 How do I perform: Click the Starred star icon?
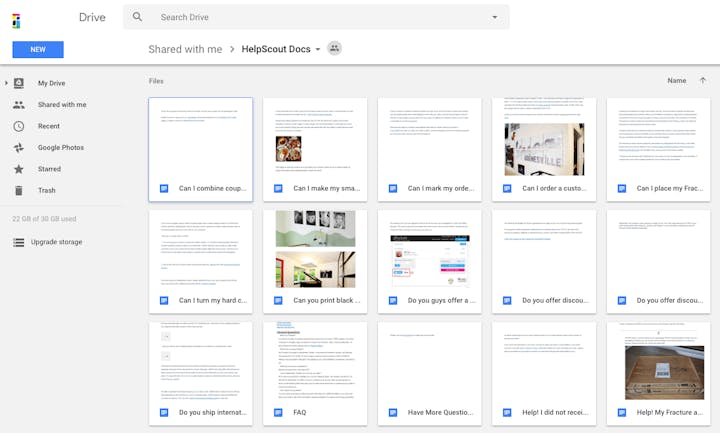click(x=19, y=169)
